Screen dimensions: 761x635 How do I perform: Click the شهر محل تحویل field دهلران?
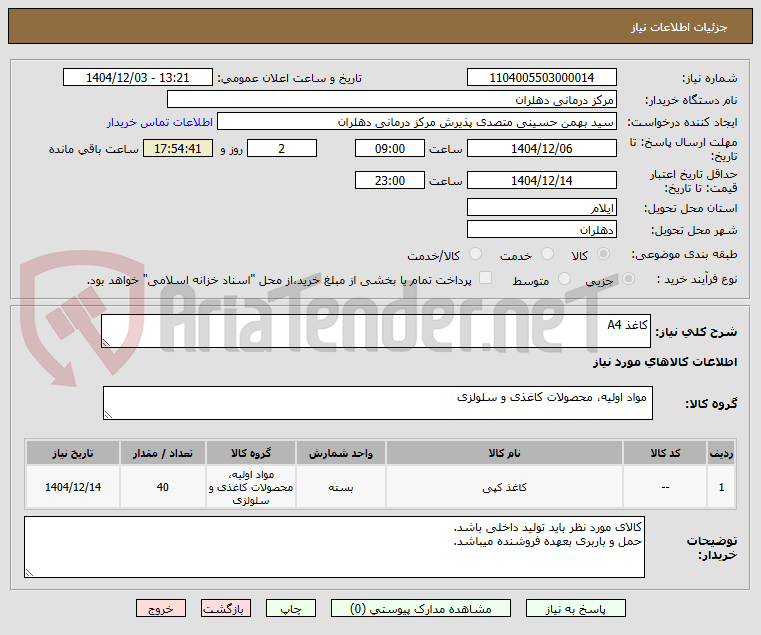[x=542, y=229]
